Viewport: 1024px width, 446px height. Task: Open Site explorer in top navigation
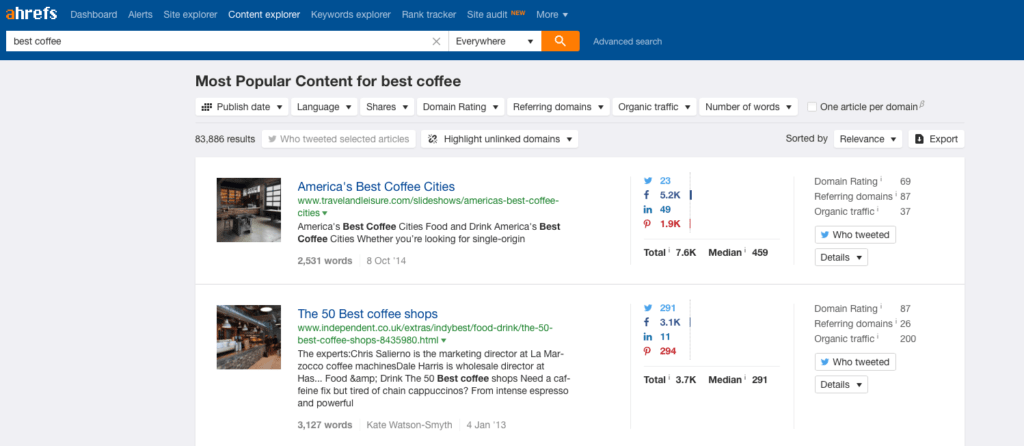click(x=190, y=14)
